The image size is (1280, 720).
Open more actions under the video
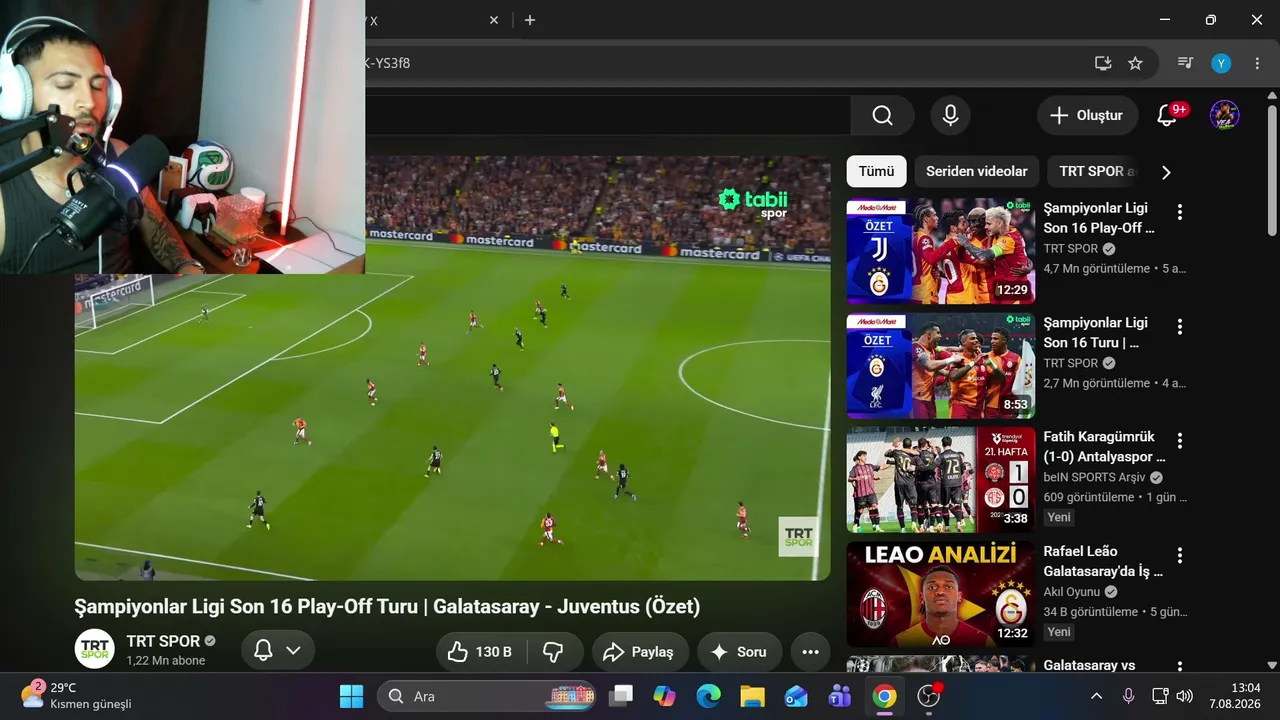coord(810,652)
